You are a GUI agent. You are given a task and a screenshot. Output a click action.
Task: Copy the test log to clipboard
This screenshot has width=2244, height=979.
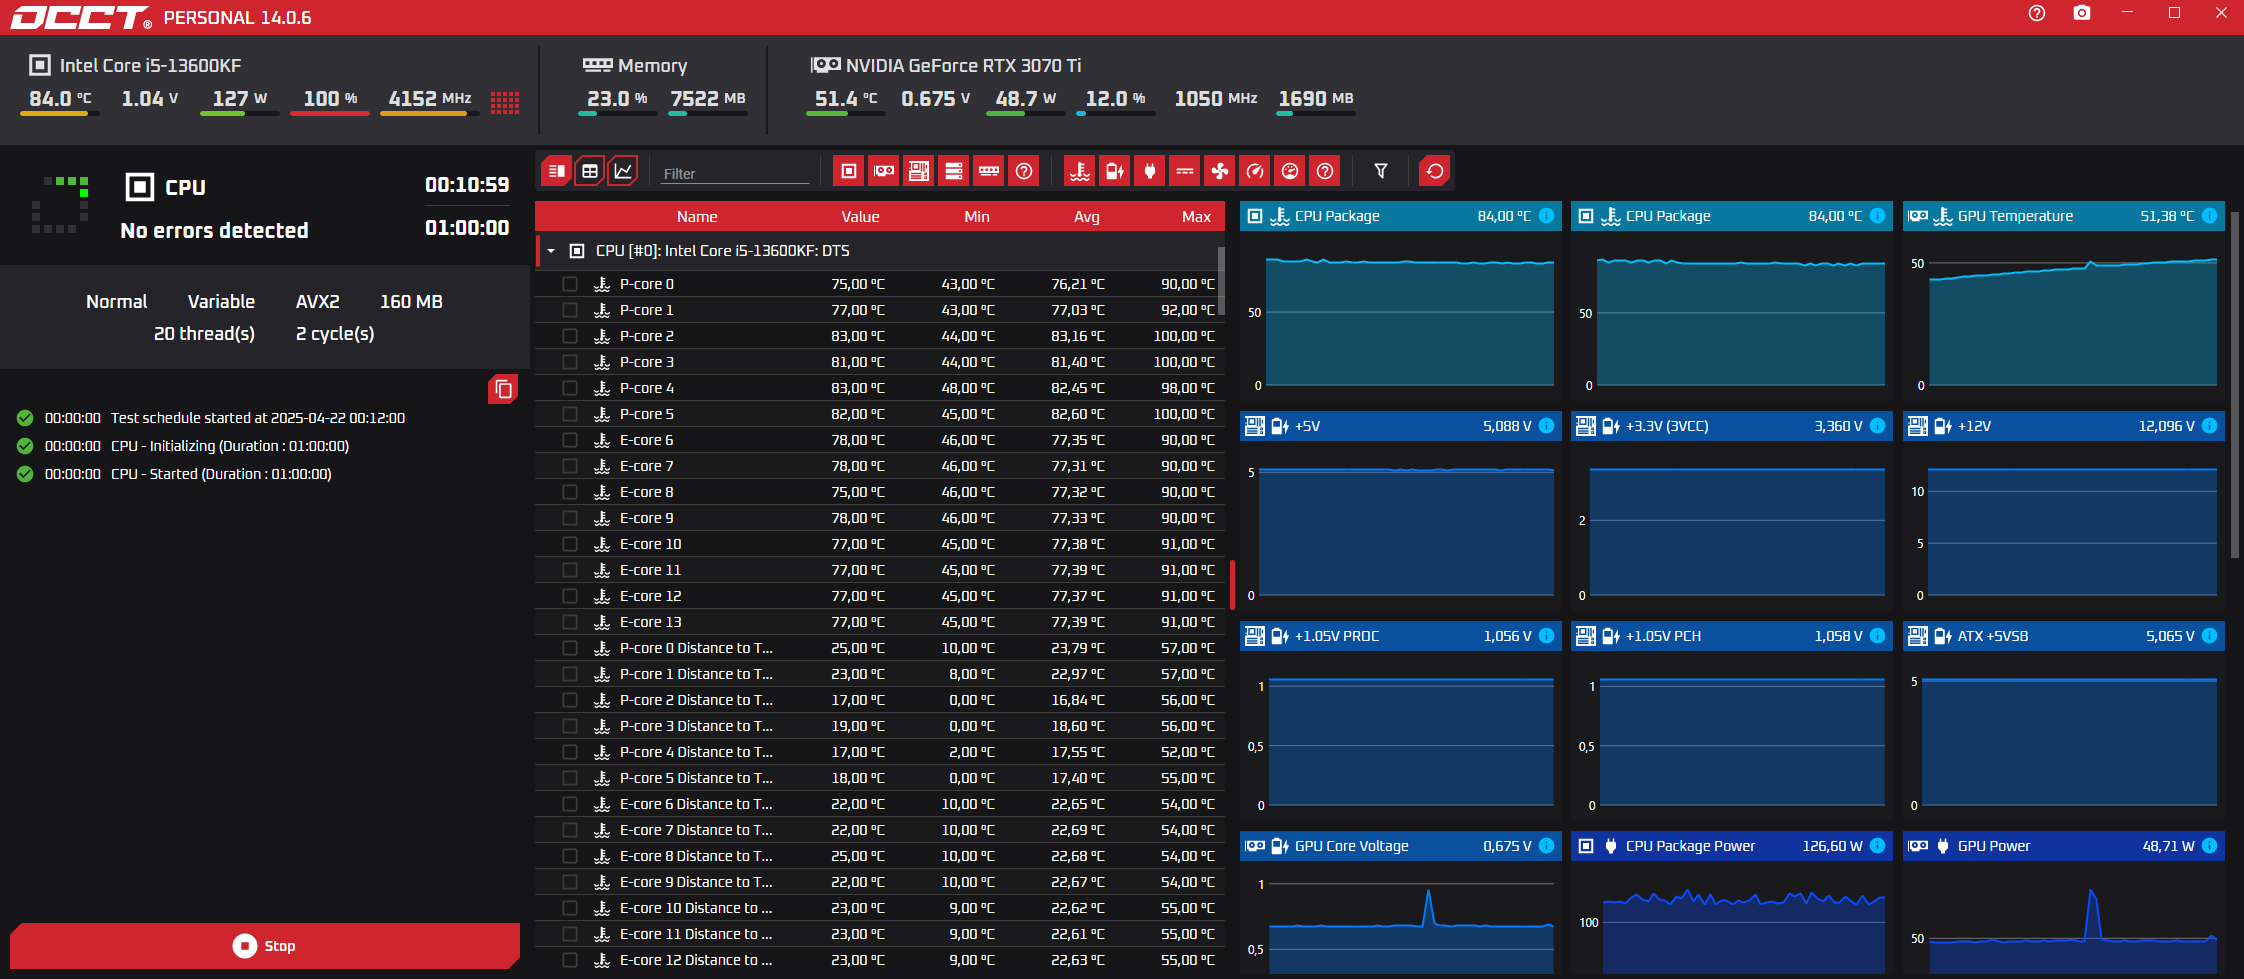[x=503, y=389]
